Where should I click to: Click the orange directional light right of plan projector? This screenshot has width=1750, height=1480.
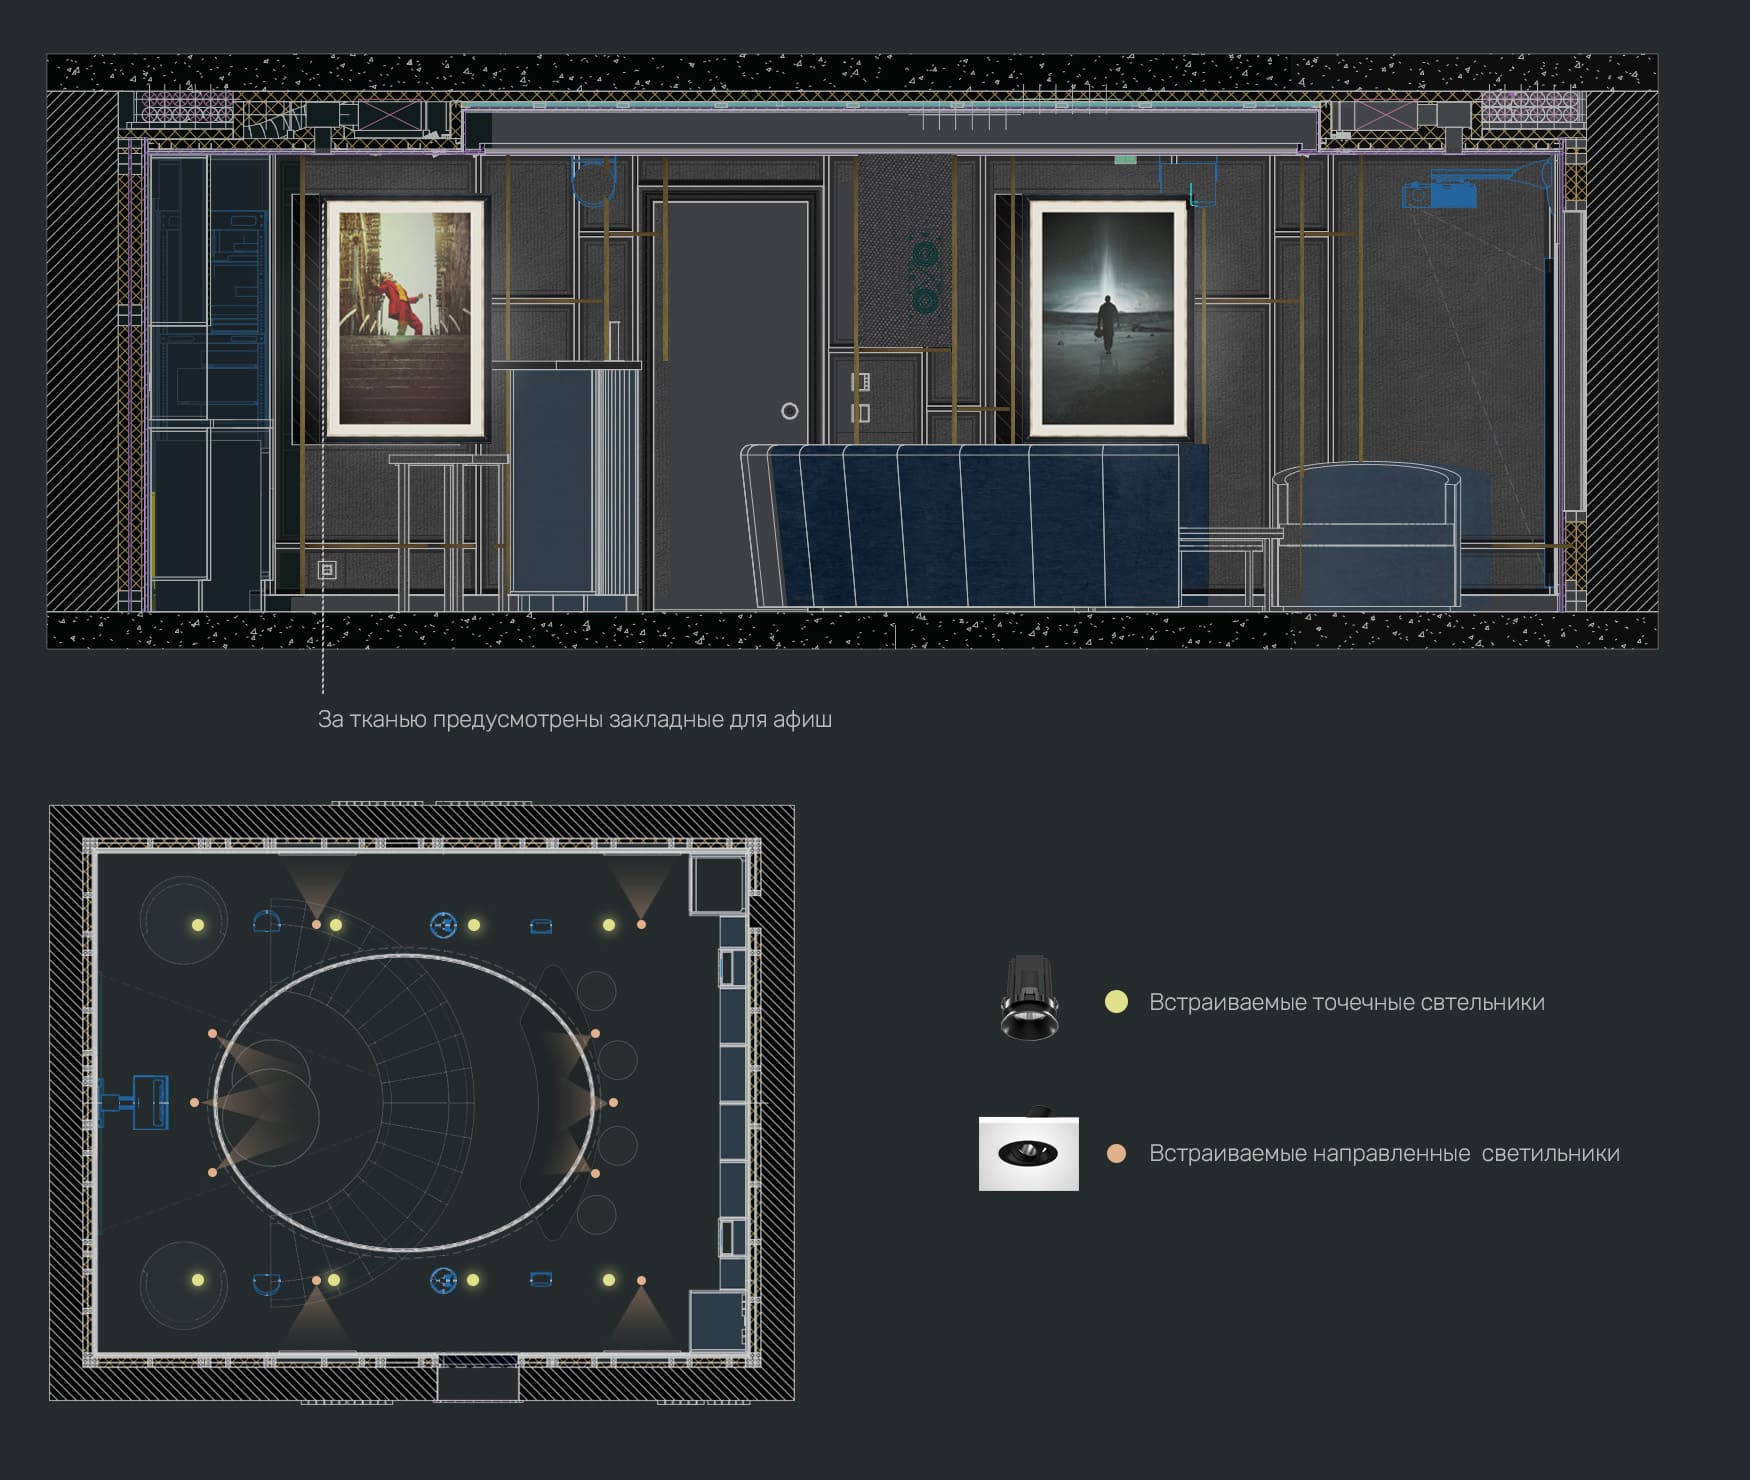pyautogui.click(x=194, y=1103)
